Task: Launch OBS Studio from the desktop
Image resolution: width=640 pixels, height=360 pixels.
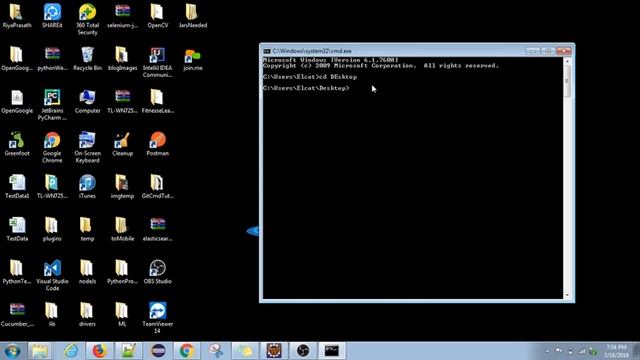Action: coord(158,272)
